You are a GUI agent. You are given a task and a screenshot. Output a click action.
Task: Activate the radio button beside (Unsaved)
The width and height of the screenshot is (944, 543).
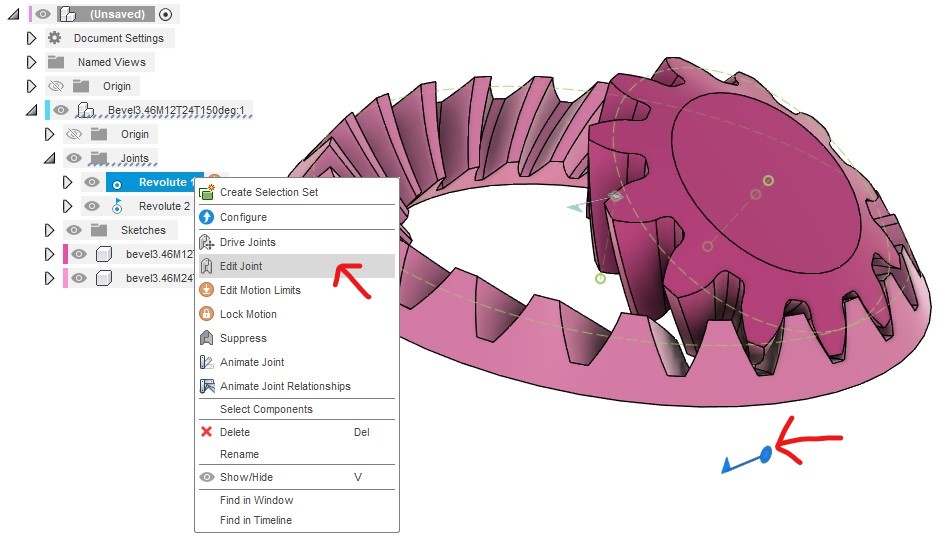pyautogui.click(x=165, y=14)
